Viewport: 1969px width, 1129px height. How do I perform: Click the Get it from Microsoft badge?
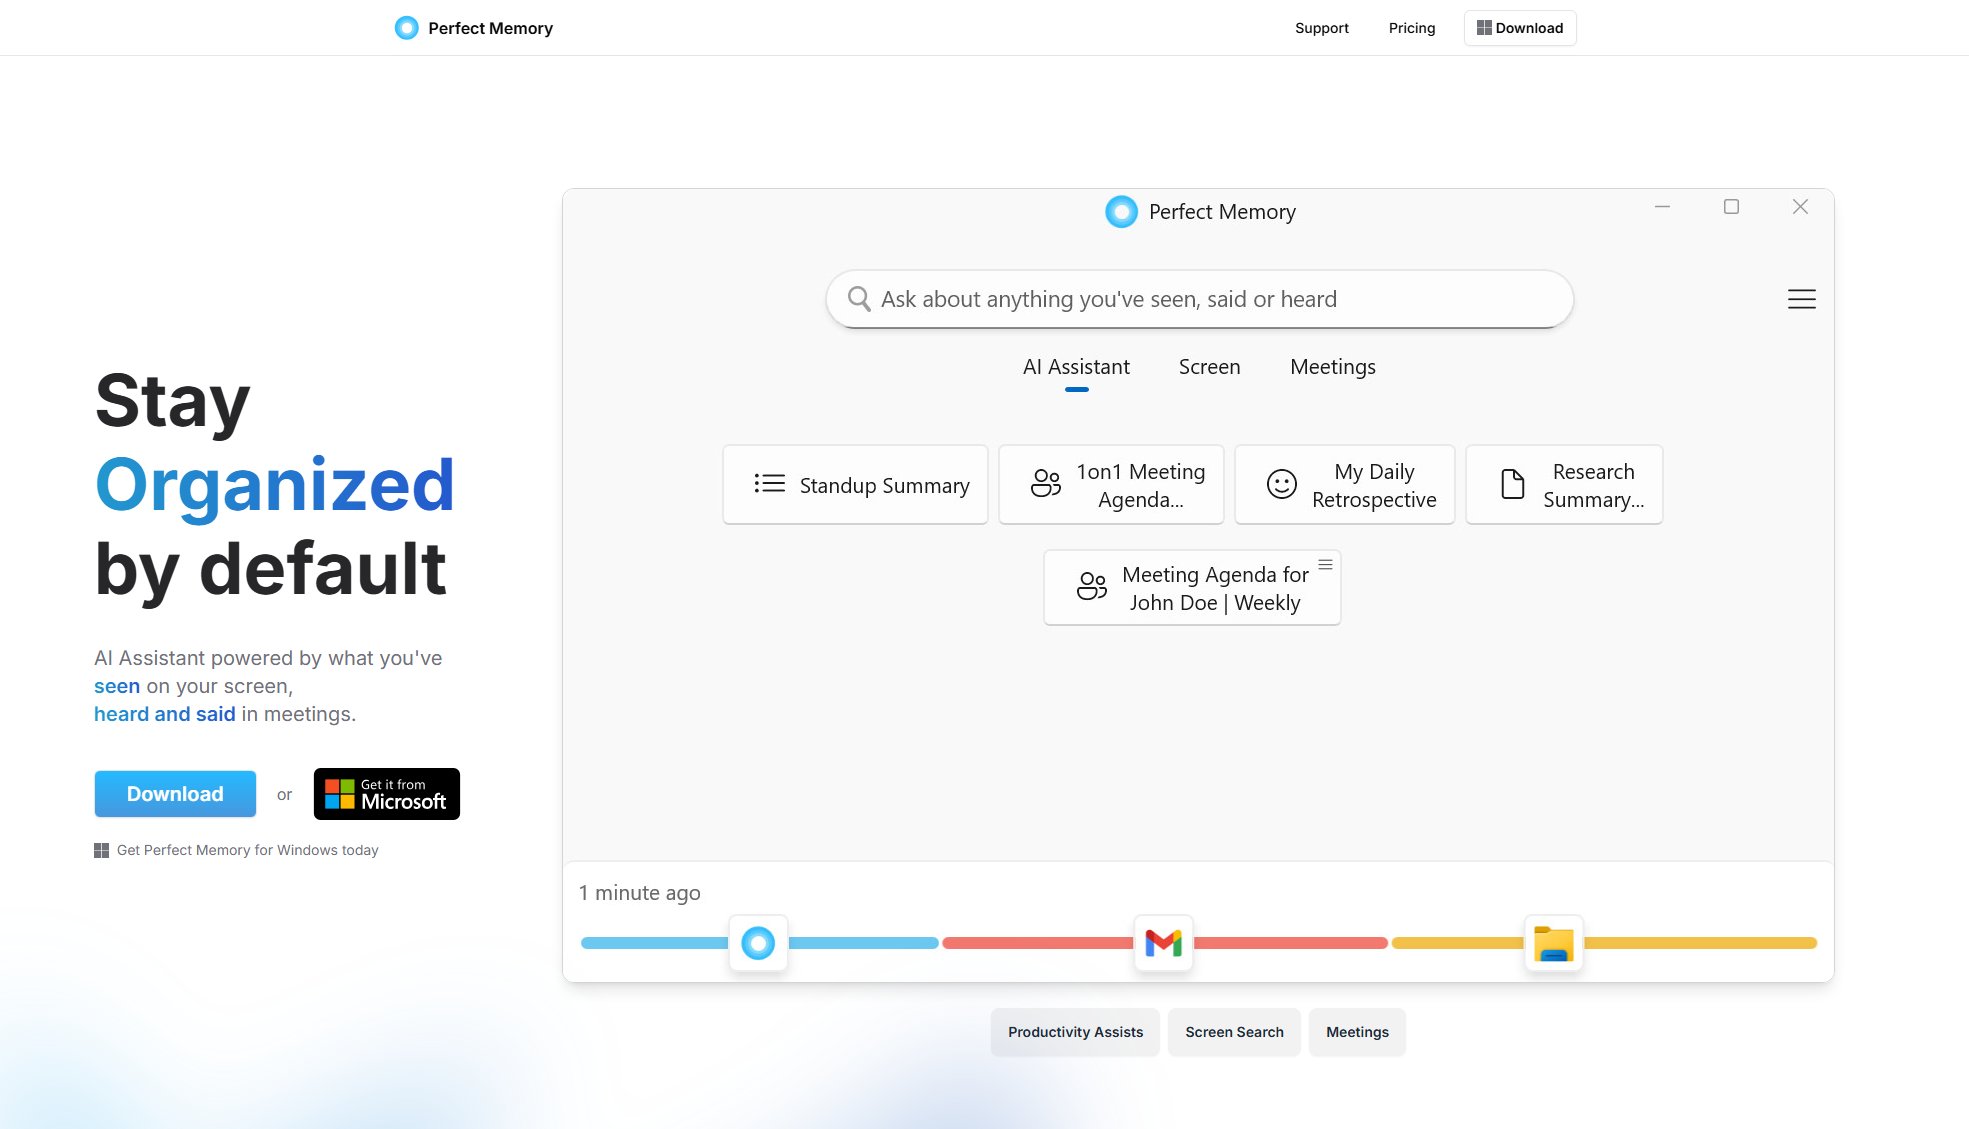tap(386, 793)
